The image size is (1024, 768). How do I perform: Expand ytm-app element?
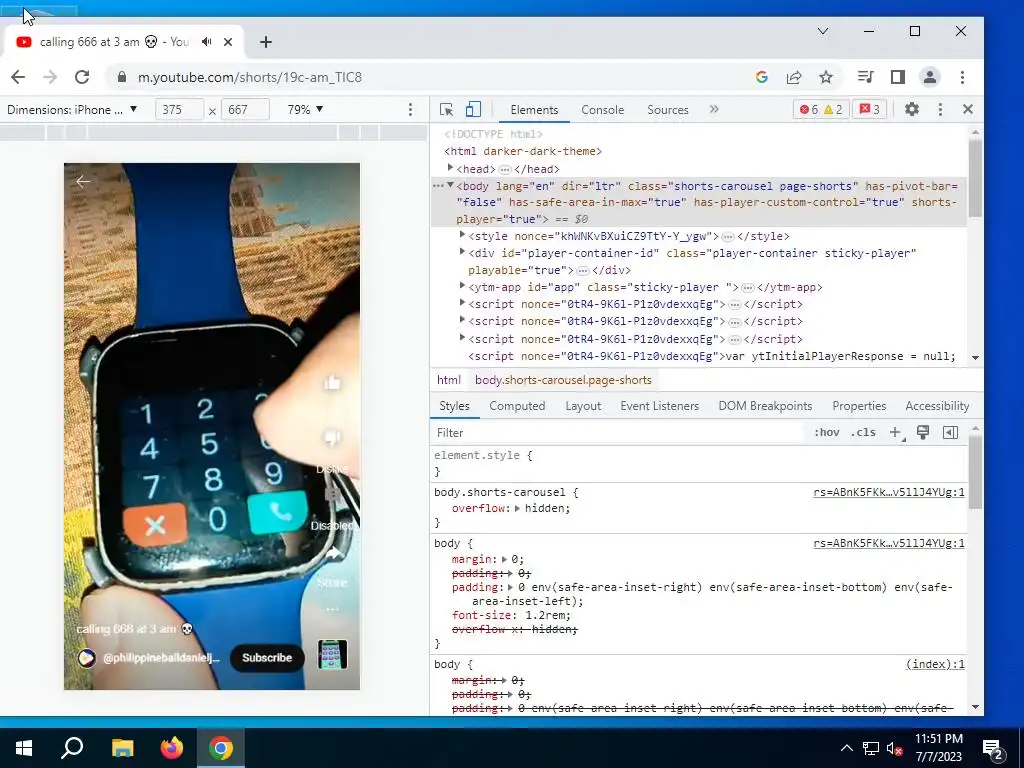coord(462,286)
